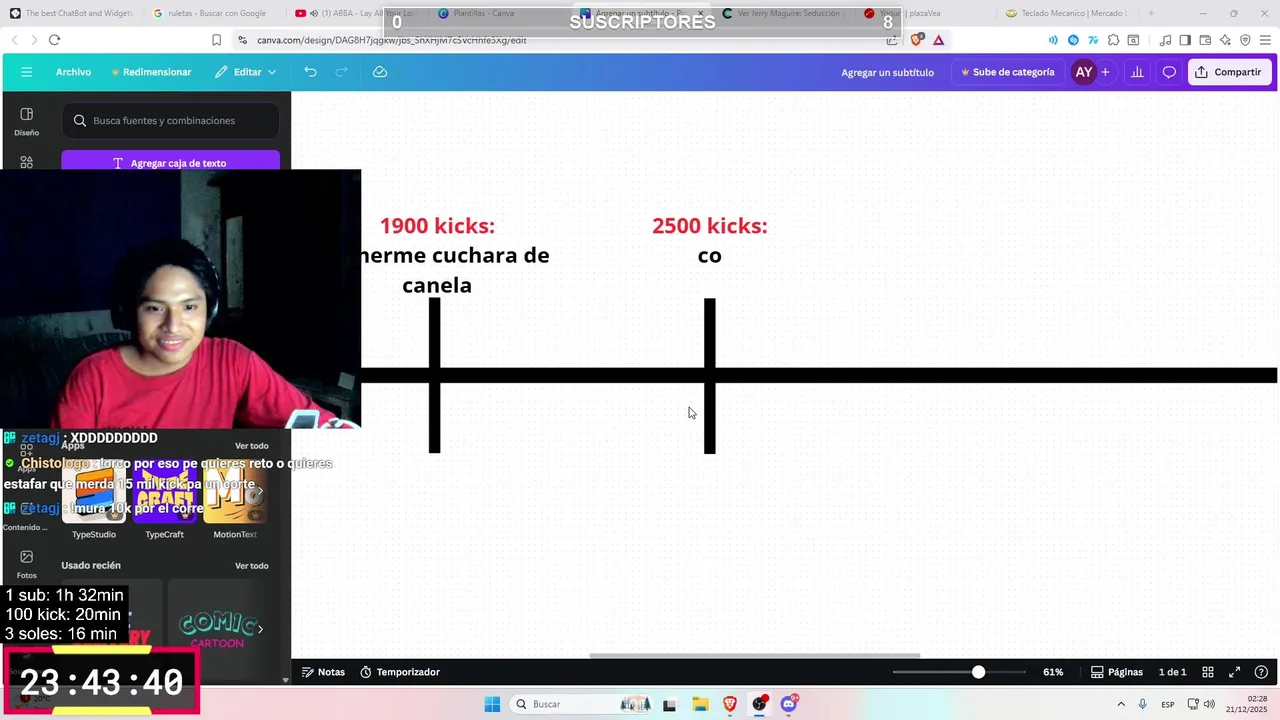Click 'Ver todo' beside Apps

coord(252,446)
